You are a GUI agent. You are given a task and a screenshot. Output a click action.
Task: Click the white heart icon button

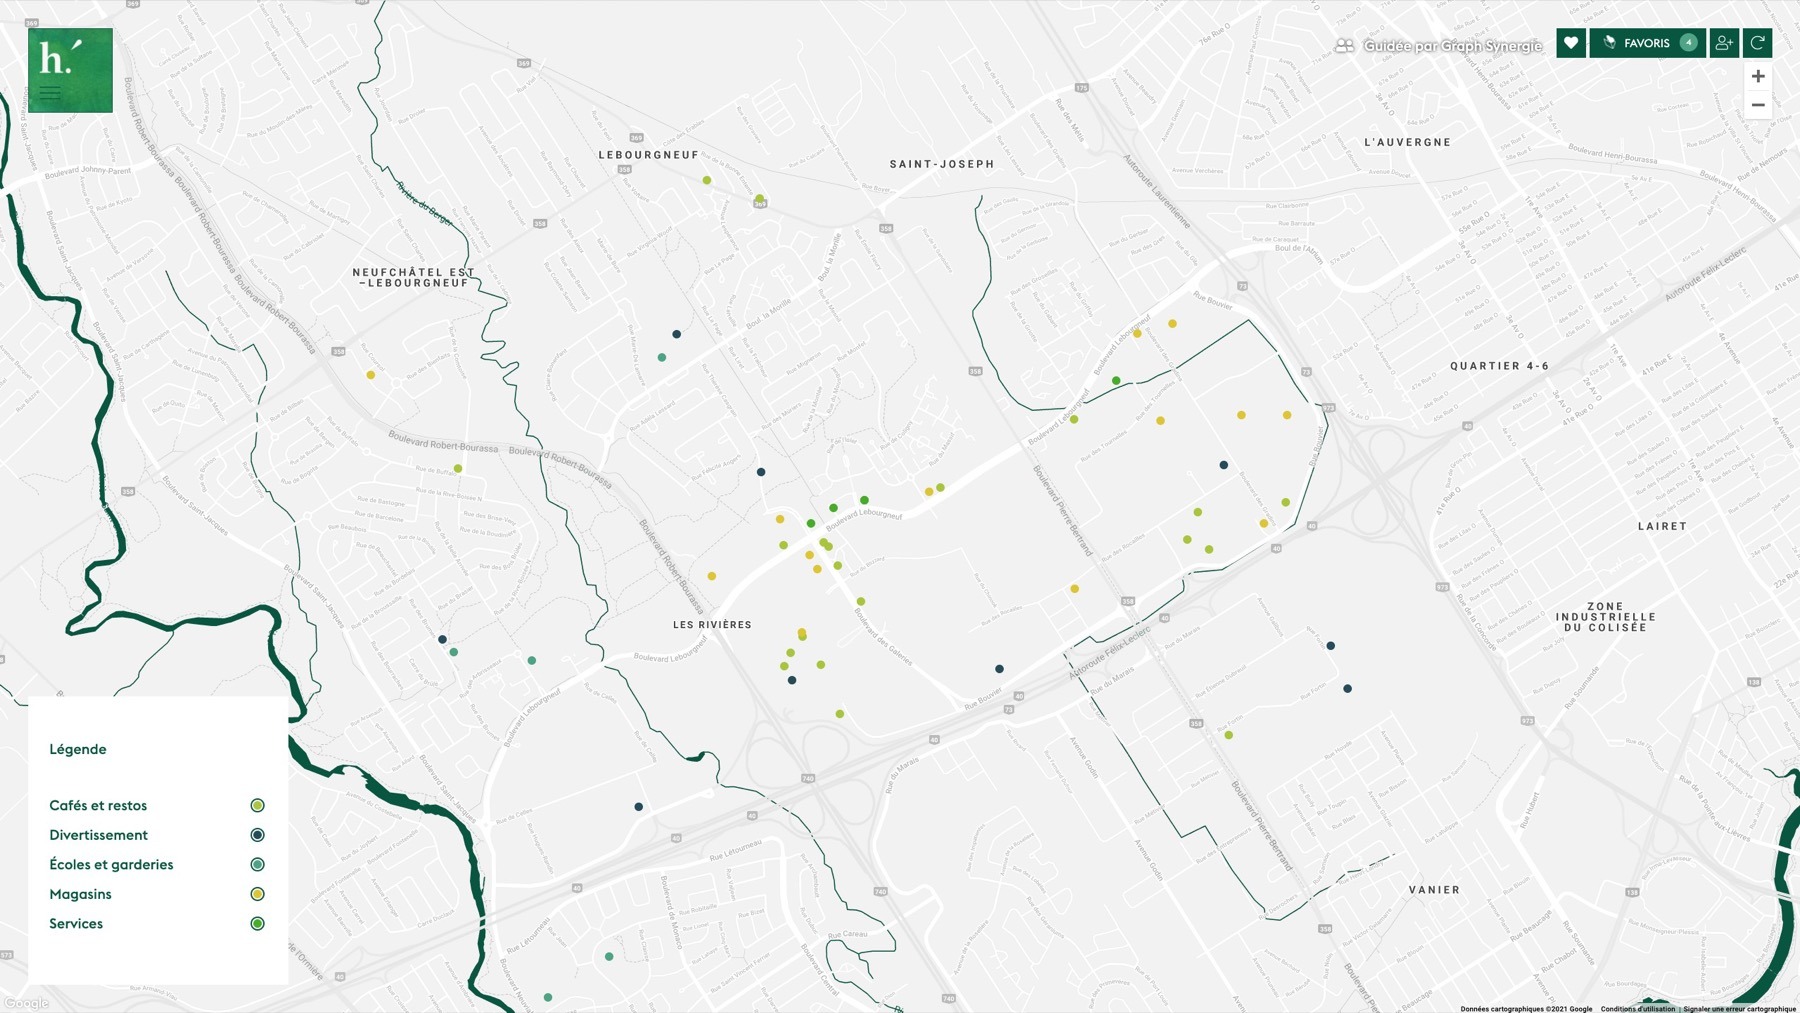pyautogui.click(x=1570, y=43)
